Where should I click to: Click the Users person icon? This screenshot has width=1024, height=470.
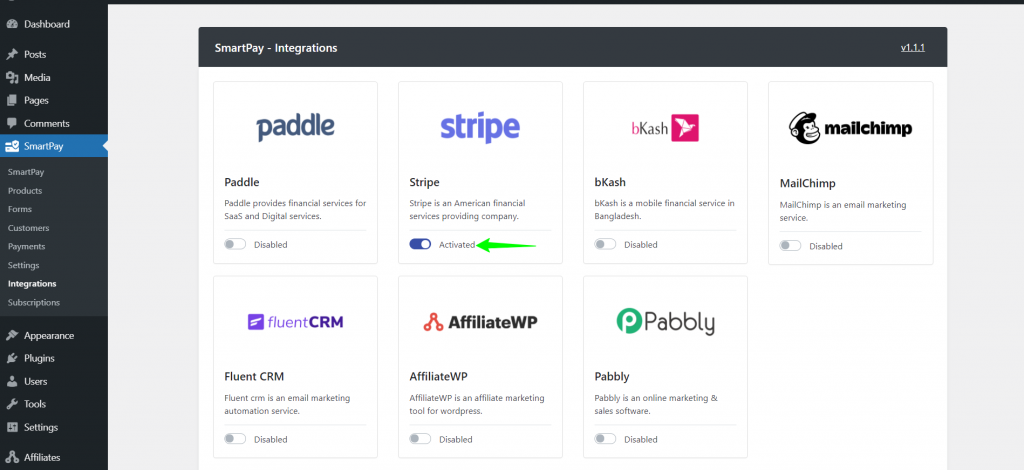12,381
